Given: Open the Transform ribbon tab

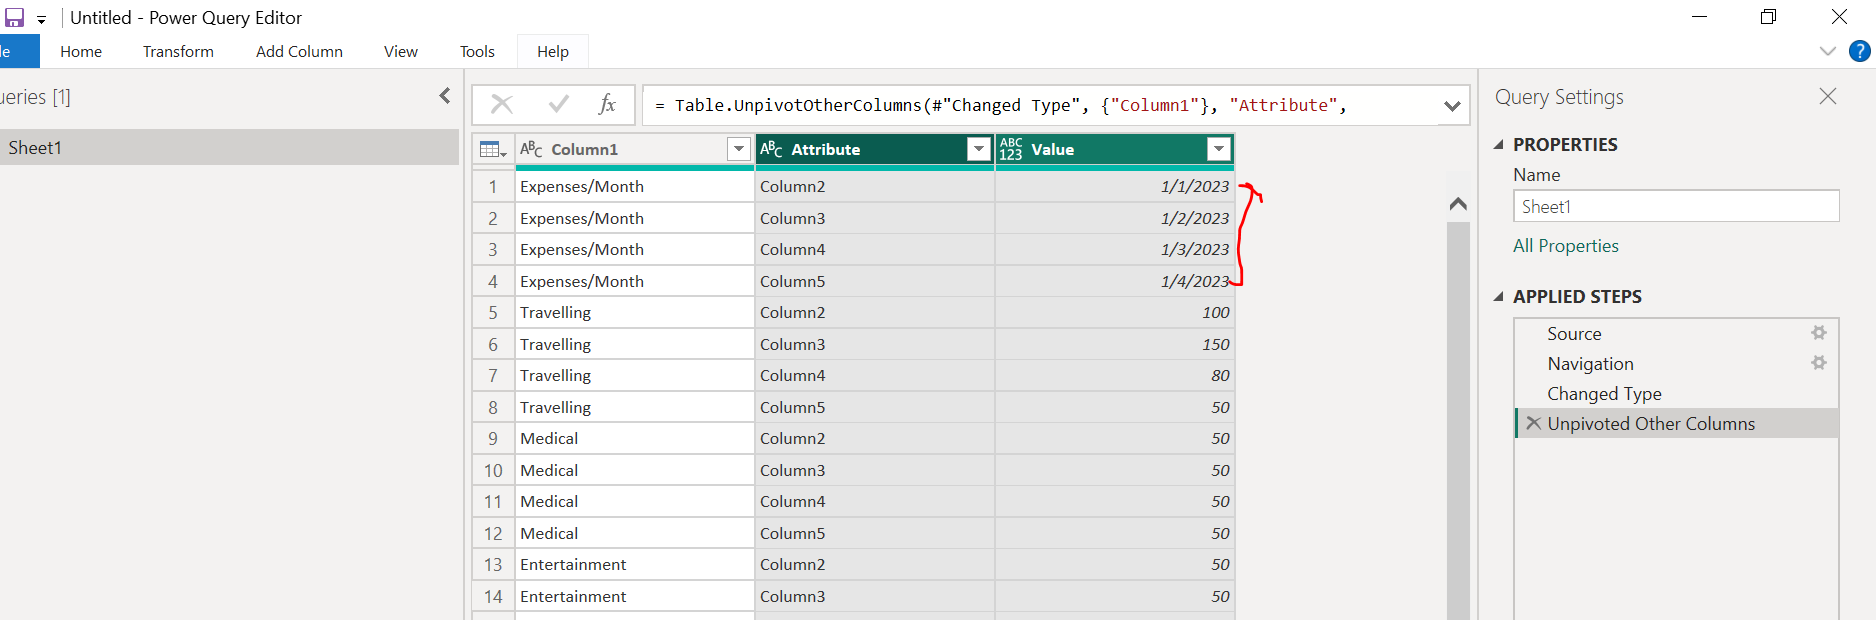Looking at the screenshot, I should (178, 52).
